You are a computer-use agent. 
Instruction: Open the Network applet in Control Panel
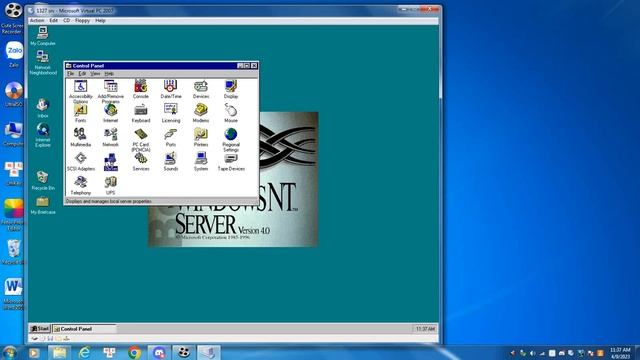pyautogui.click(x=110, y=137)
